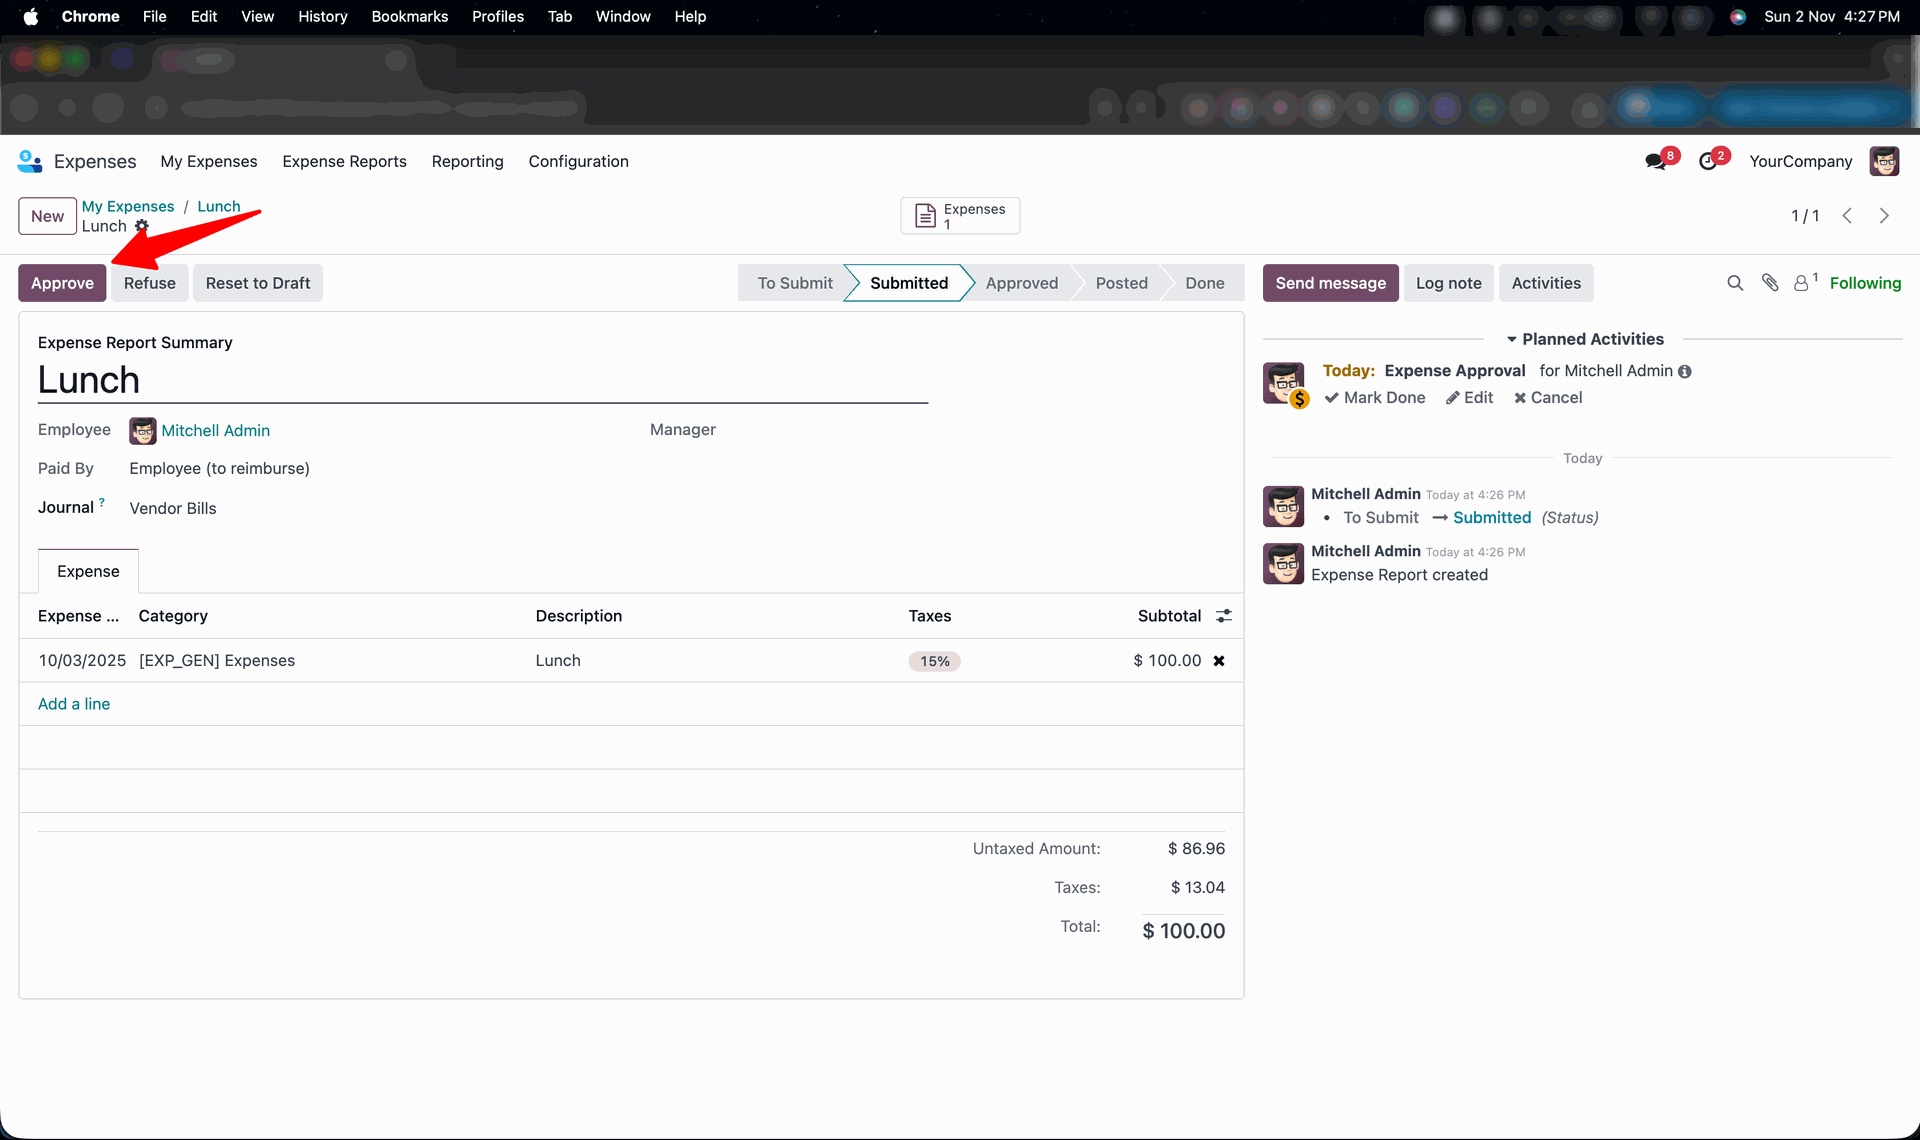The height and width of the screenshot is (1140, 1920).
Task: Go to next record arrow
Action: click(1884, 216)
